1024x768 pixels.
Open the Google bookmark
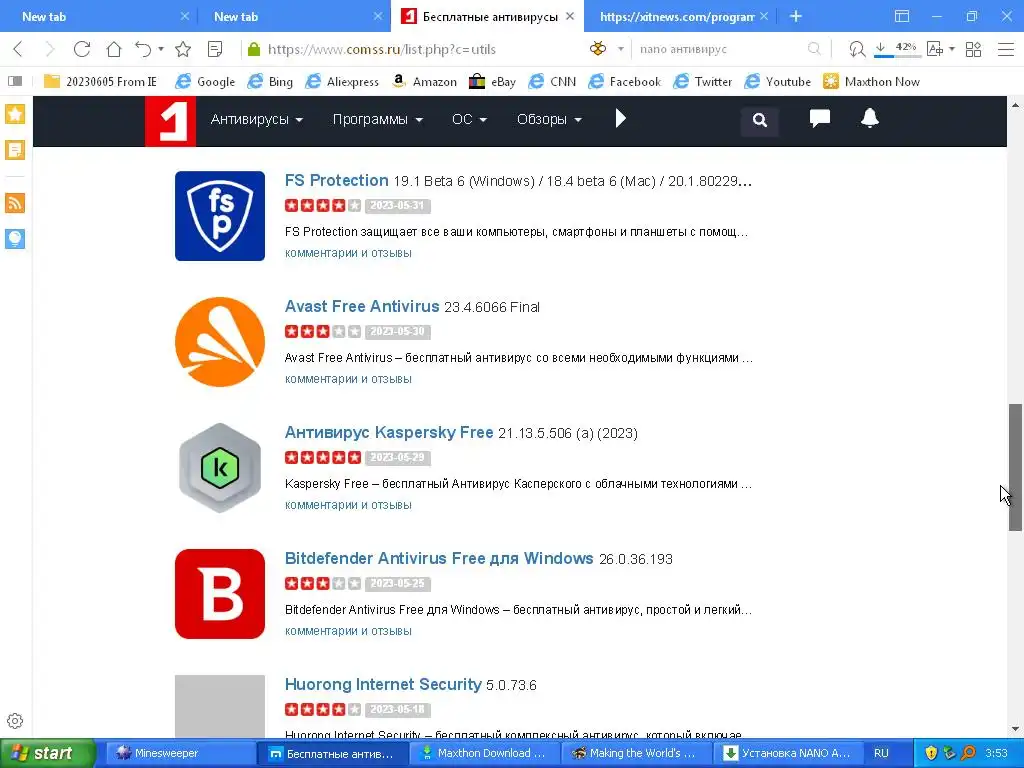tap(205, 81)
